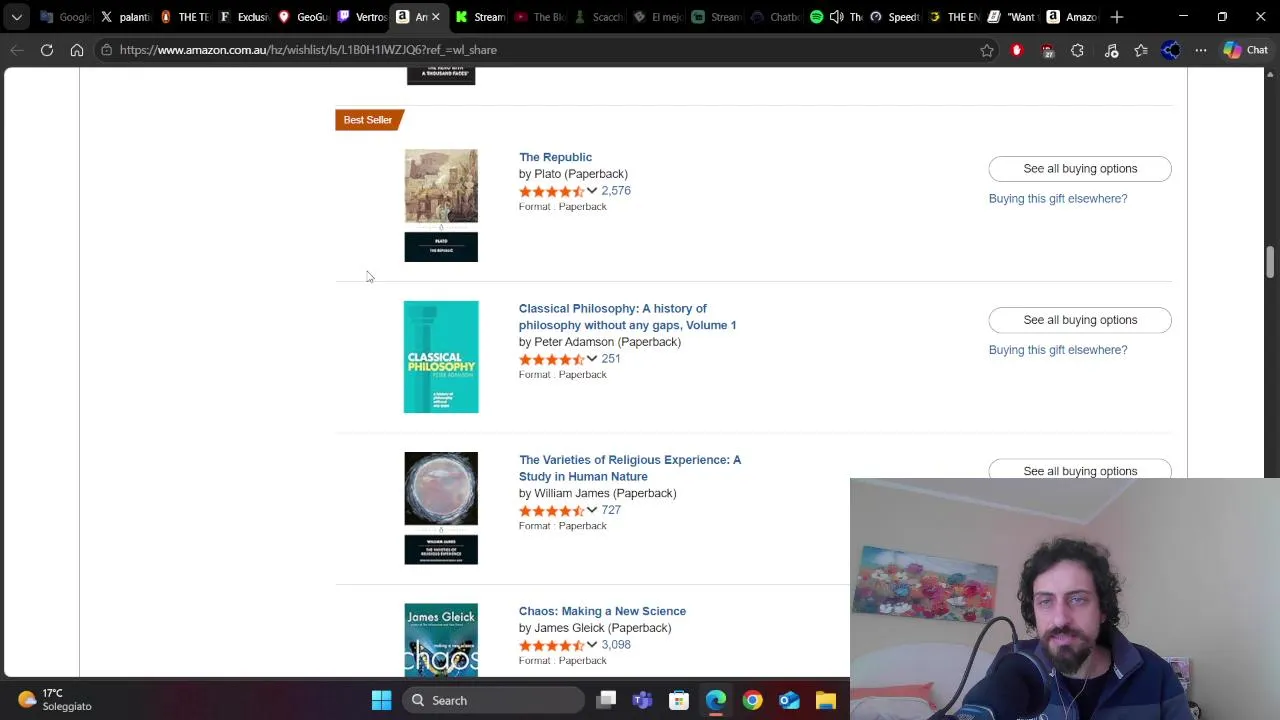Mute the audio-playing tab speaker icon

(x=837, y=17)
